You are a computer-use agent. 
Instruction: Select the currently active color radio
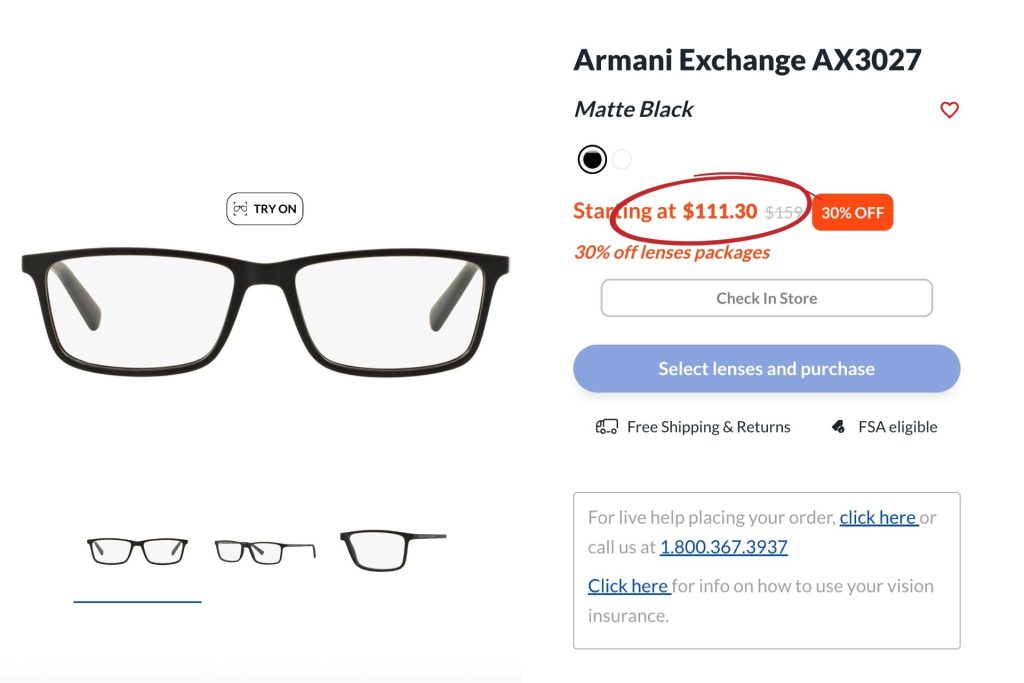tap(592, 159)
